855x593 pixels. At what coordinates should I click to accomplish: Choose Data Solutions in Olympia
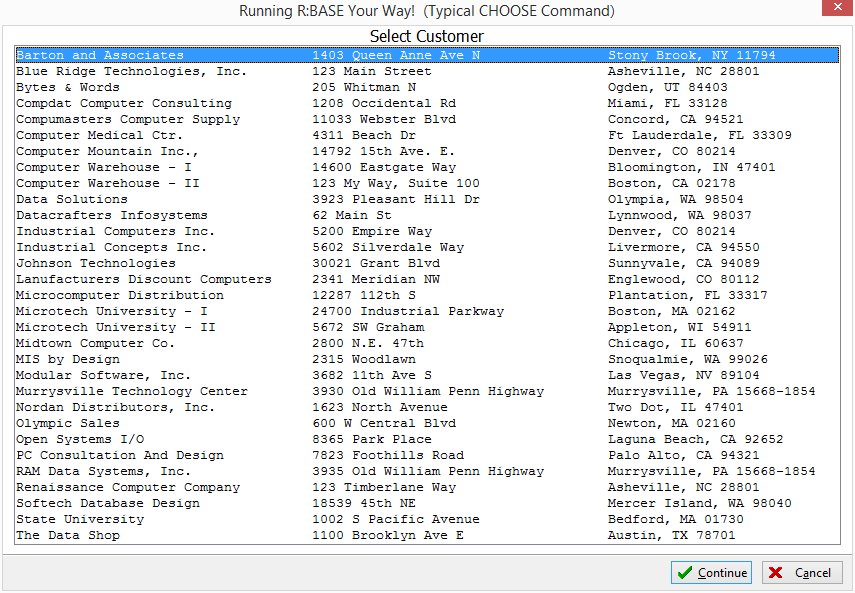coord(58,200)
